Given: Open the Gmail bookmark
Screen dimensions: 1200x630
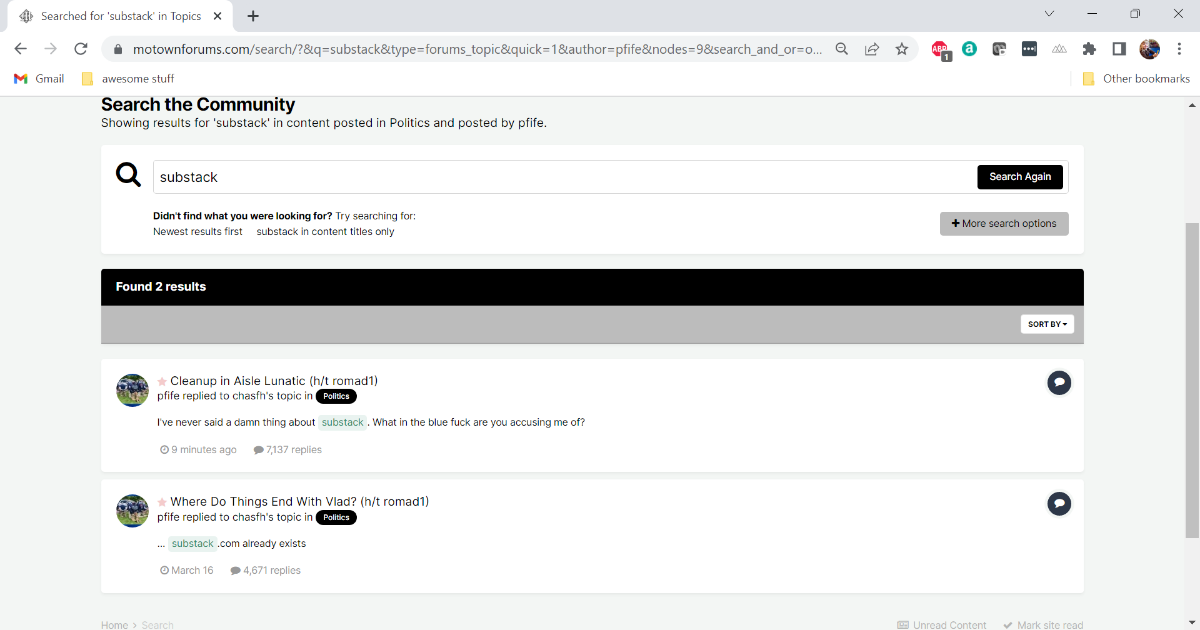Looking at the screenshot, I should [x=39, y=78].
